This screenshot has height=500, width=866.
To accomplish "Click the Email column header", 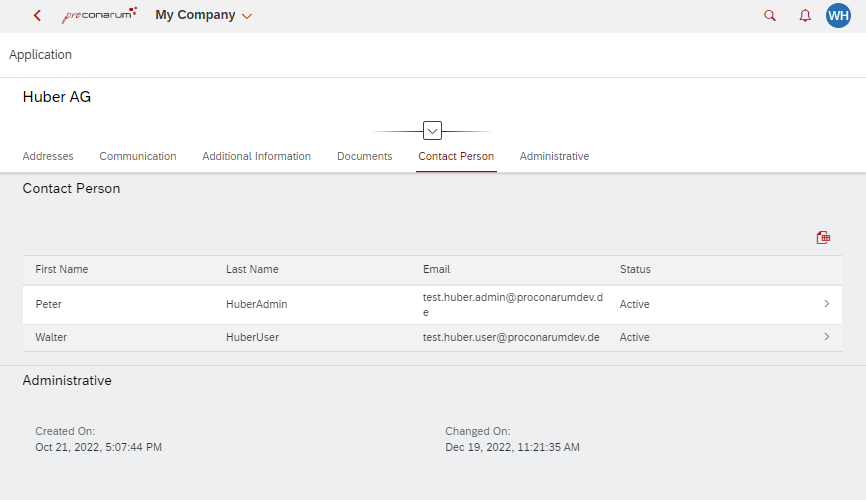I will 436,270.
